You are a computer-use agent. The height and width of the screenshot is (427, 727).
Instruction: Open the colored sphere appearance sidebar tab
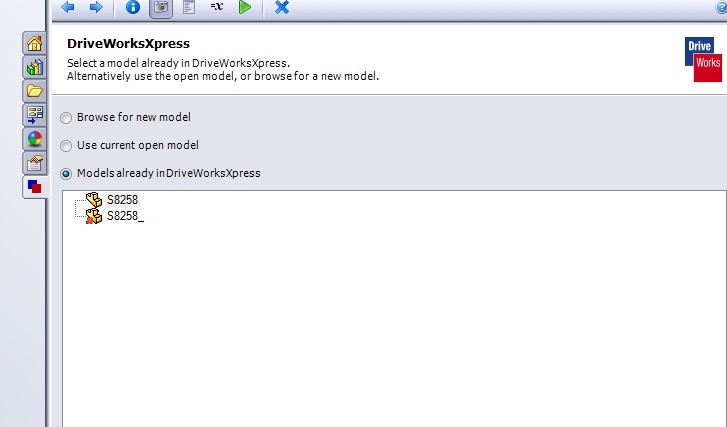coord(34,139)
